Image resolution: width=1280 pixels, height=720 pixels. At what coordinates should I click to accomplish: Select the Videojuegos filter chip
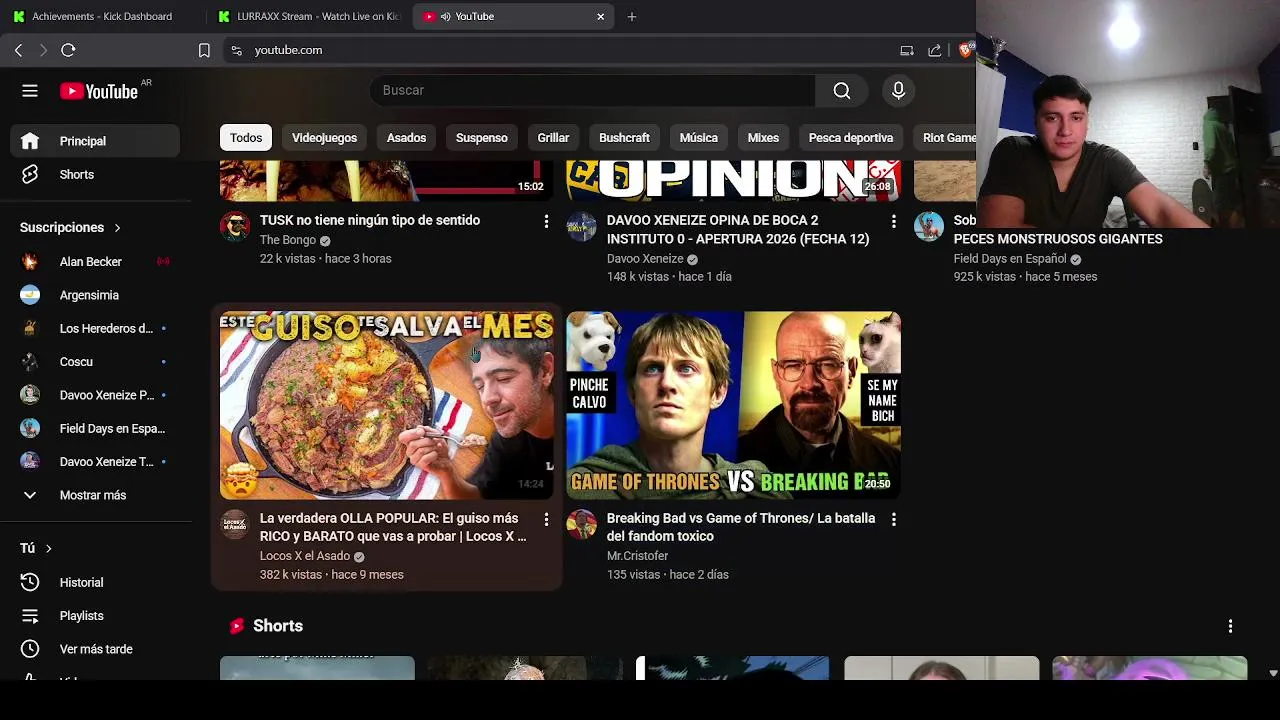pyautogui.click(x=324, y=138)
